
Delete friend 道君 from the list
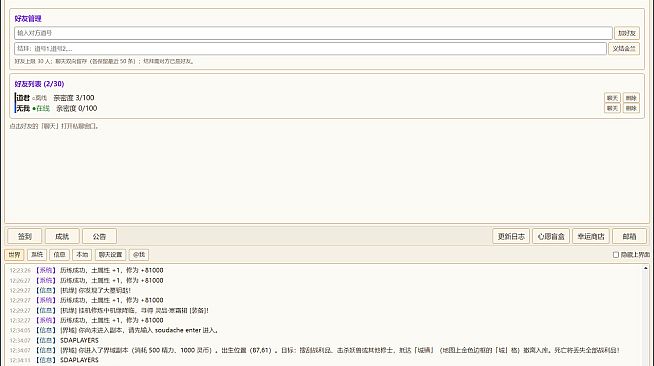pos(631,98)
